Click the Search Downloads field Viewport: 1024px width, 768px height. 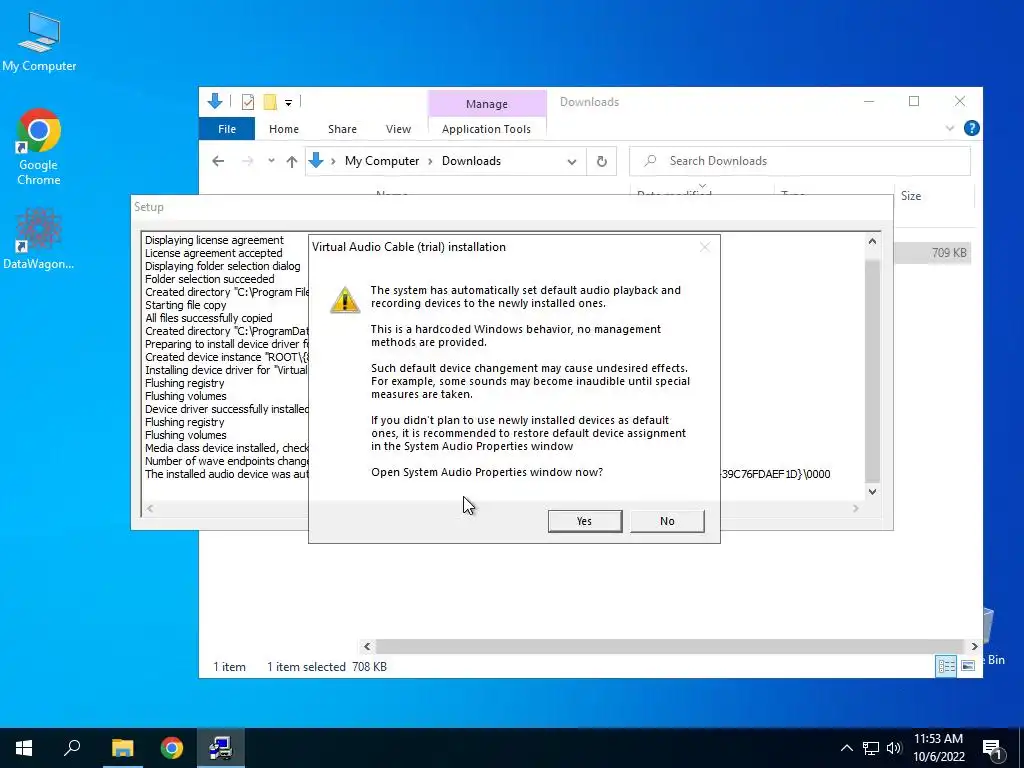799,161
